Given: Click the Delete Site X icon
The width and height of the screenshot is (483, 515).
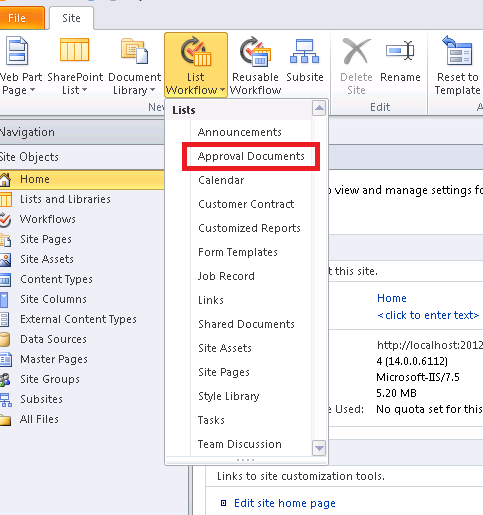Looking at the screenshot, I should click(x=356, y=51).
